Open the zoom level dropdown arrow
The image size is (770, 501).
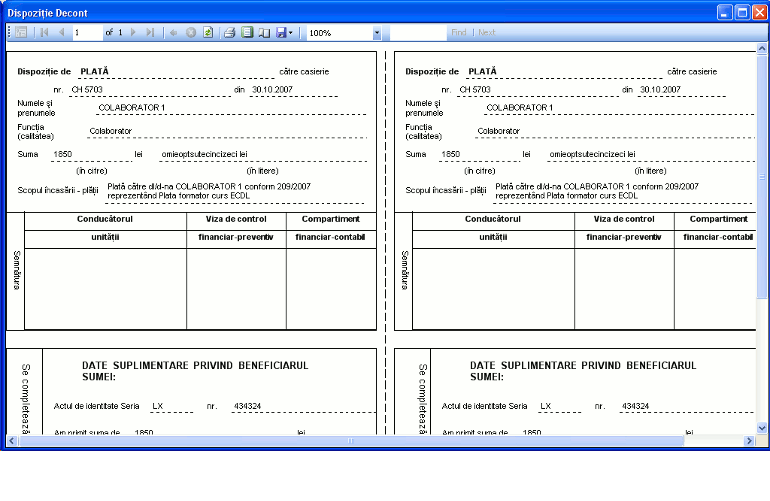click(377, 33)
